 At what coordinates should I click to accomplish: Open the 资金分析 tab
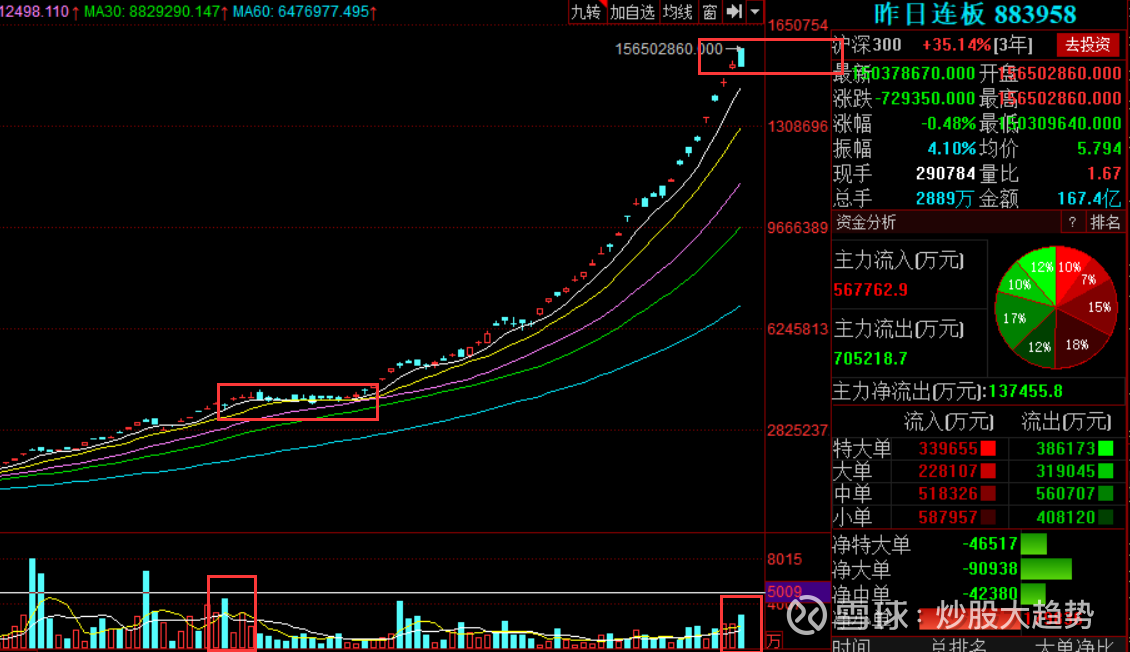(867, 222)
